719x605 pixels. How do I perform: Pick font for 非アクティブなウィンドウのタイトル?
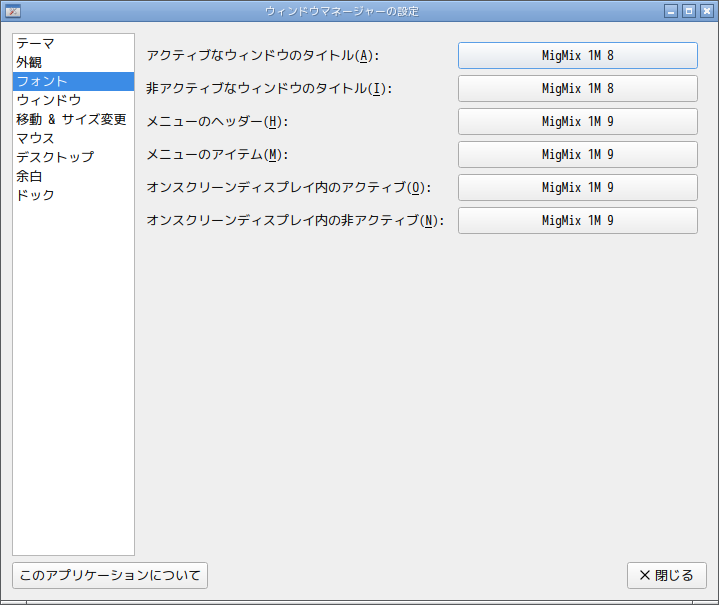click(577, 89)
